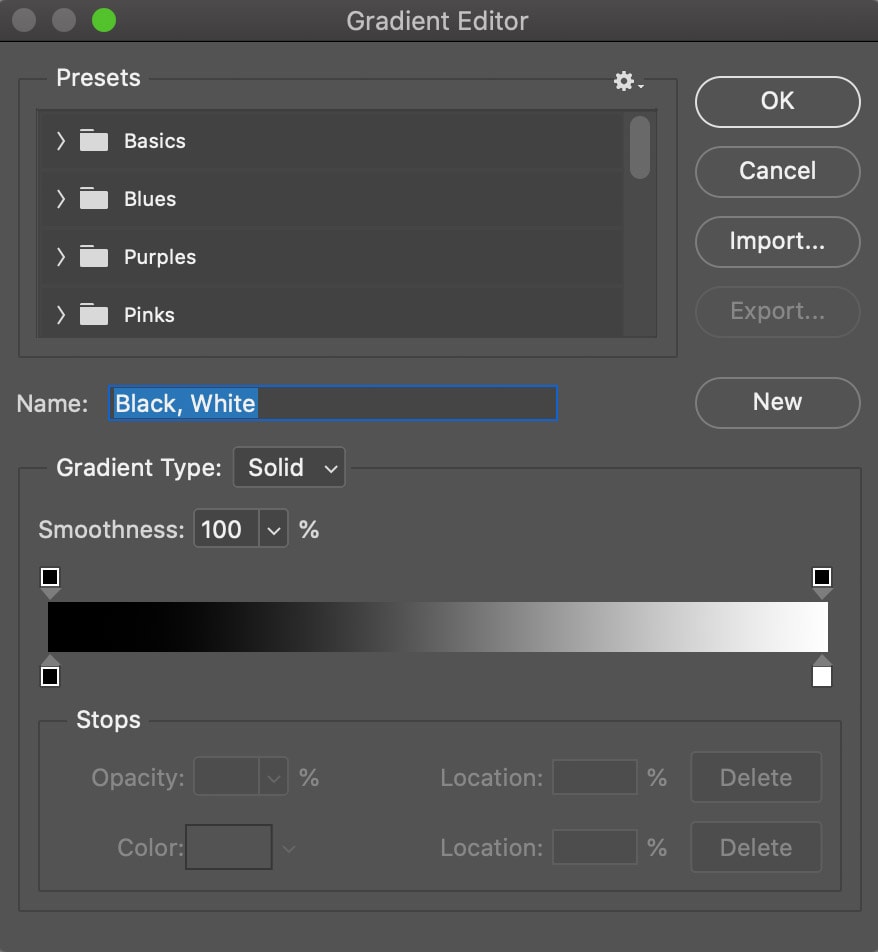Screen dimensions: 878x952
Task: Click the Blues folder icon
Action: [x=94, y=199]
